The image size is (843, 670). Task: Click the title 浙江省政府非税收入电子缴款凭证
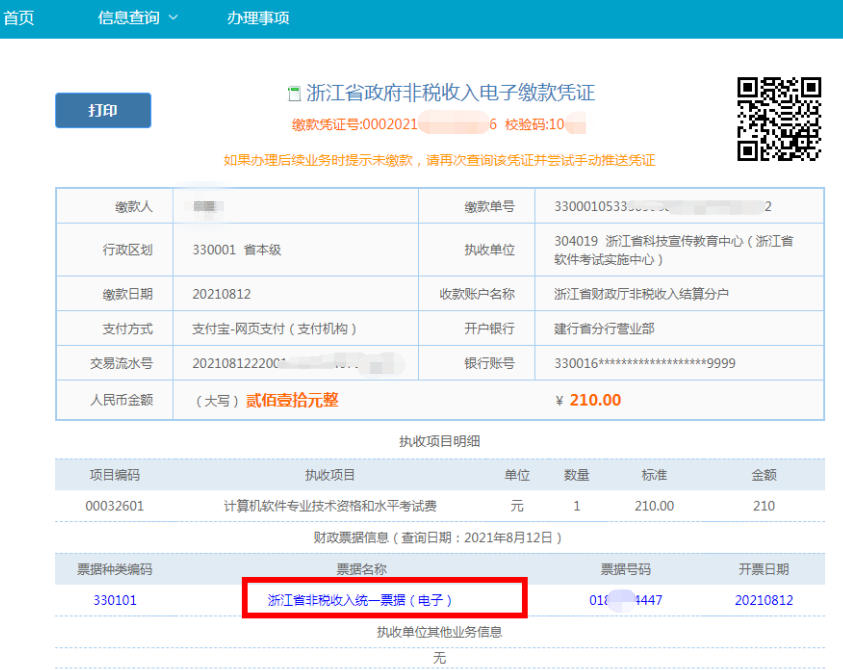(450, 94)
